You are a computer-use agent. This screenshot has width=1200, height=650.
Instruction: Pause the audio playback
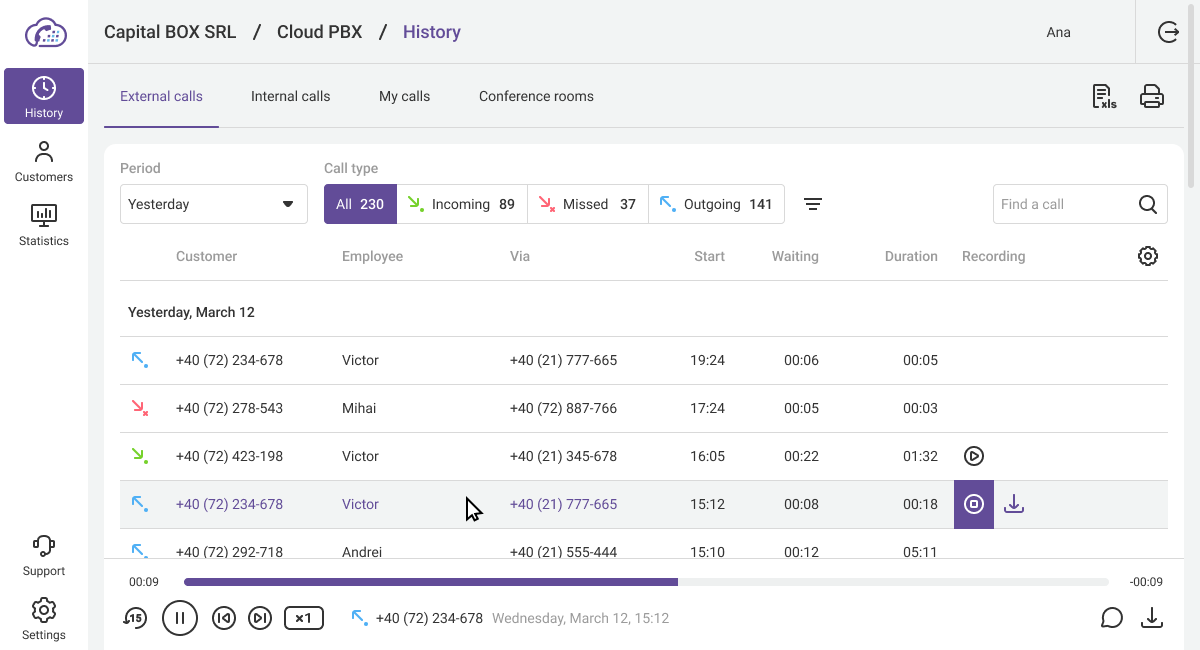click(x=180, y=618)
